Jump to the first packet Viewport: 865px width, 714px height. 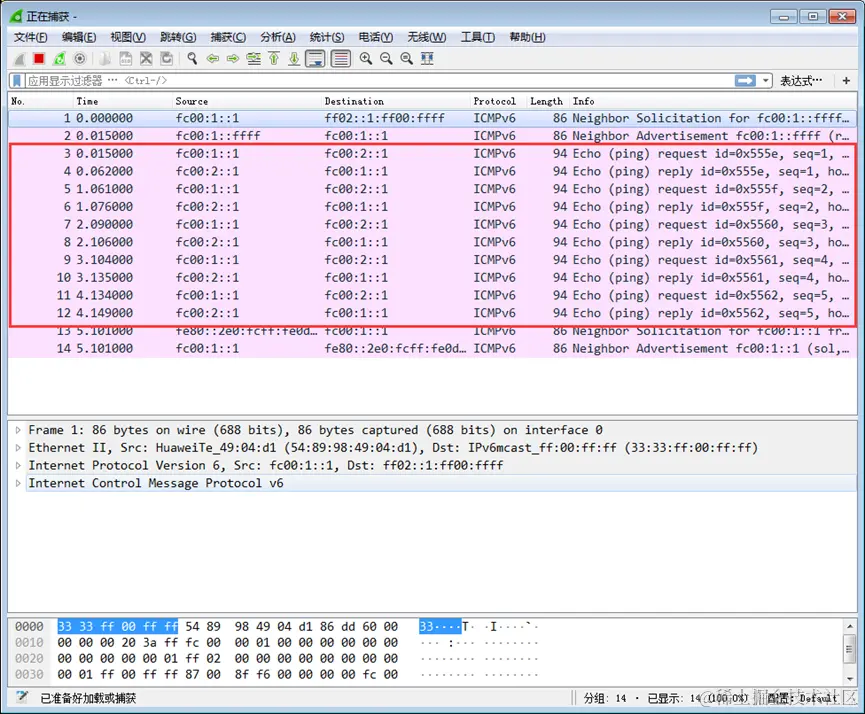click(274, 58)
